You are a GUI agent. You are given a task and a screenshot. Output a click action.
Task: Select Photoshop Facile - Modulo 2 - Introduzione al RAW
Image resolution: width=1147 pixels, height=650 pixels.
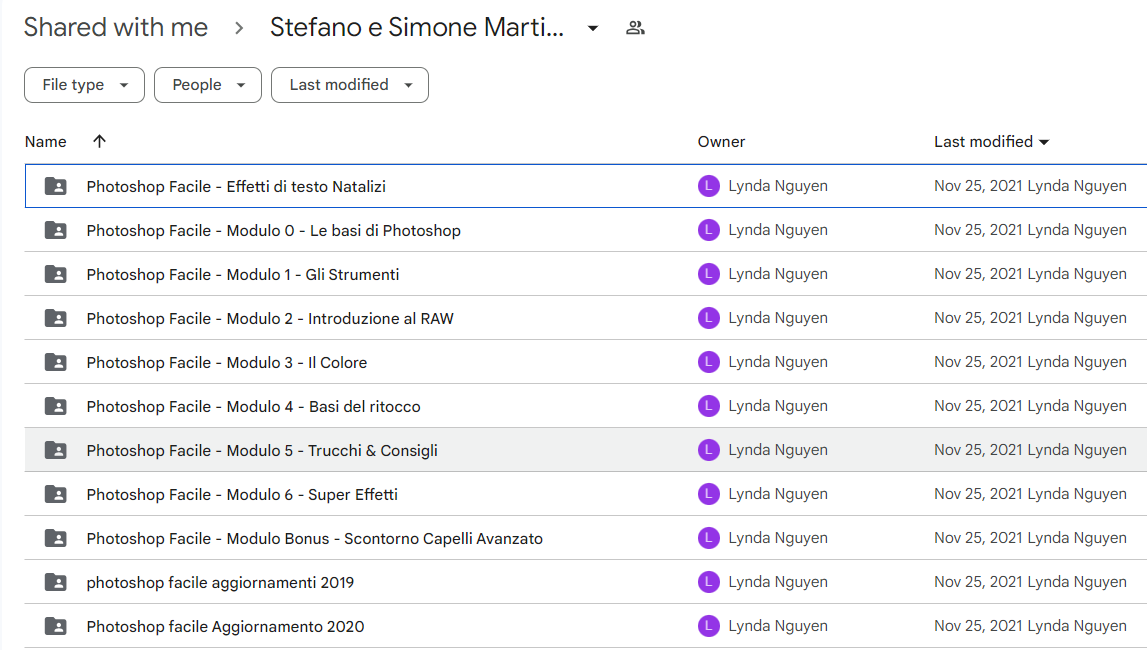[270, 318]
